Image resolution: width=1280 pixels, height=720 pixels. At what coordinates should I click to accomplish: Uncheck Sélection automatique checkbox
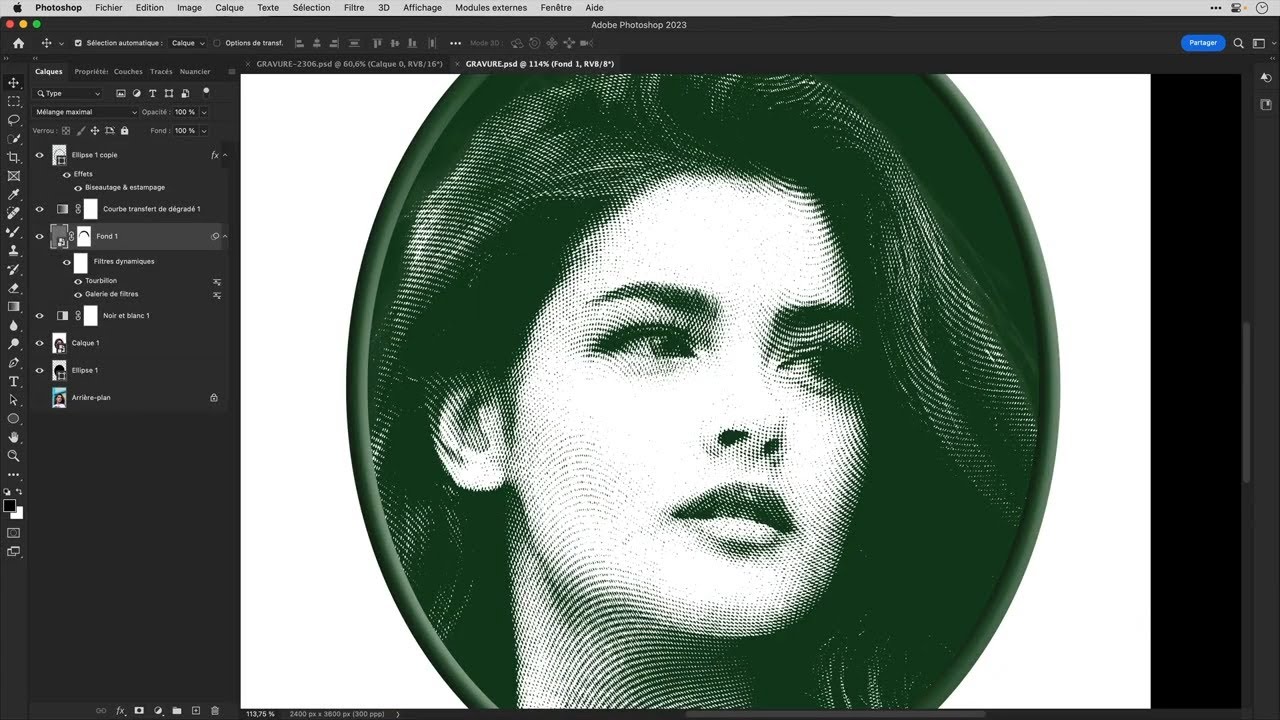[x=79, y=43]
